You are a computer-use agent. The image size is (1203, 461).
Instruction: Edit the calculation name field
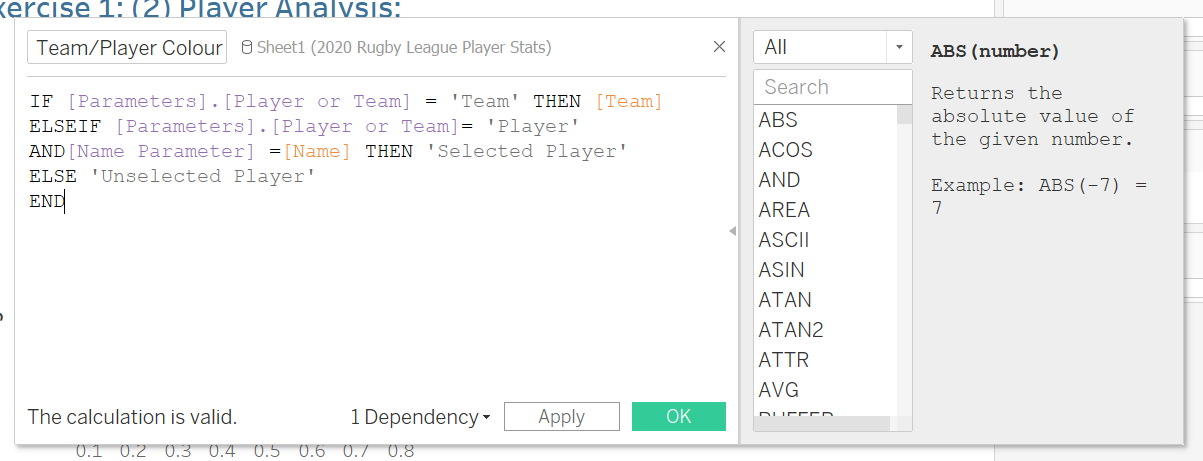127,47
